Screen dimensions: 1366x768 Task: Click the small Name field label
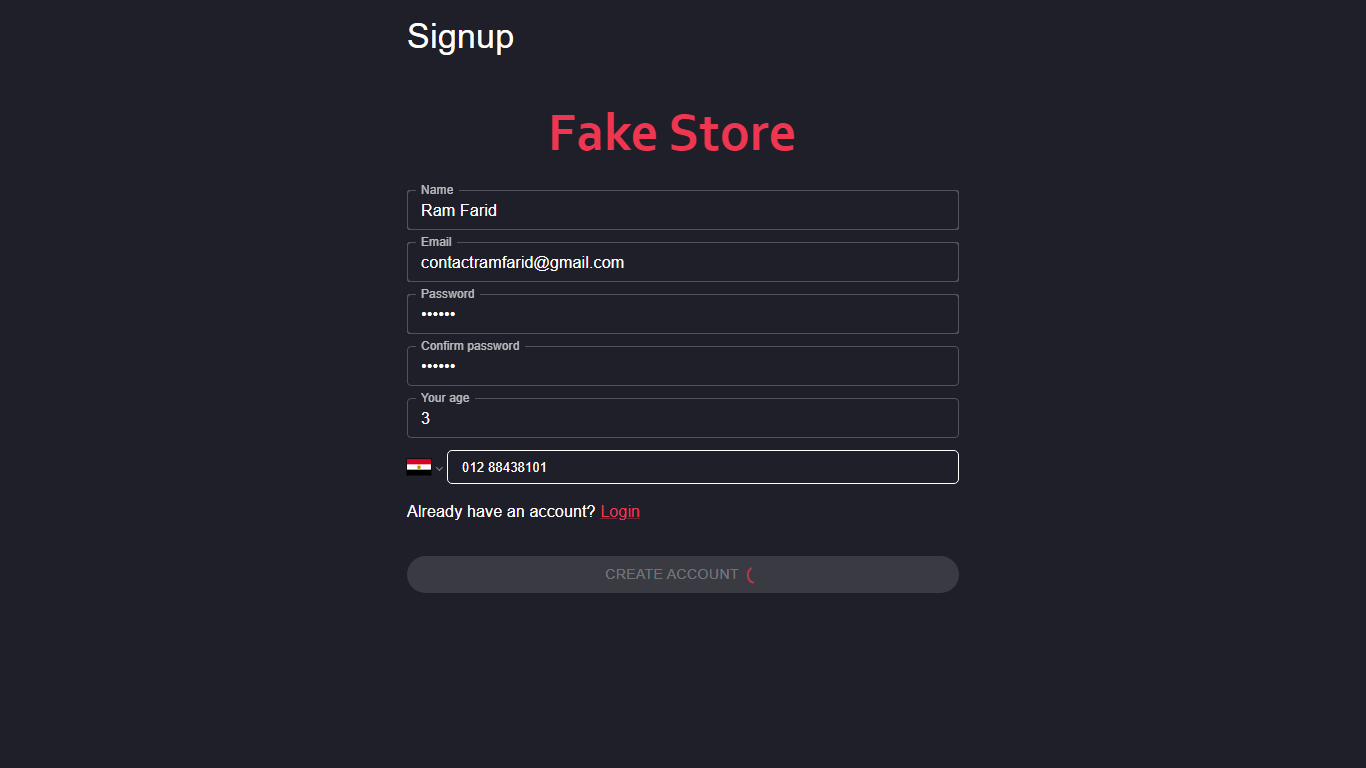437,190
